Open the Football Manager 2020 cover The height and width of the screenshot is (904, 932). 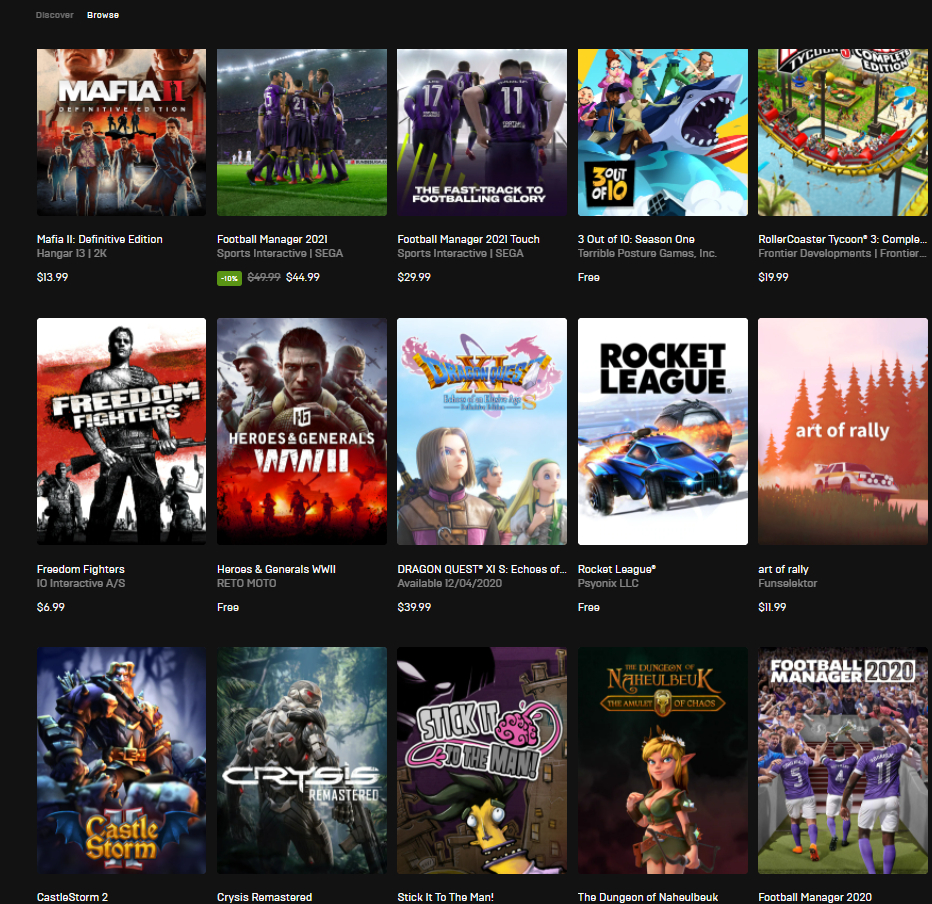[x=843, y=760]
